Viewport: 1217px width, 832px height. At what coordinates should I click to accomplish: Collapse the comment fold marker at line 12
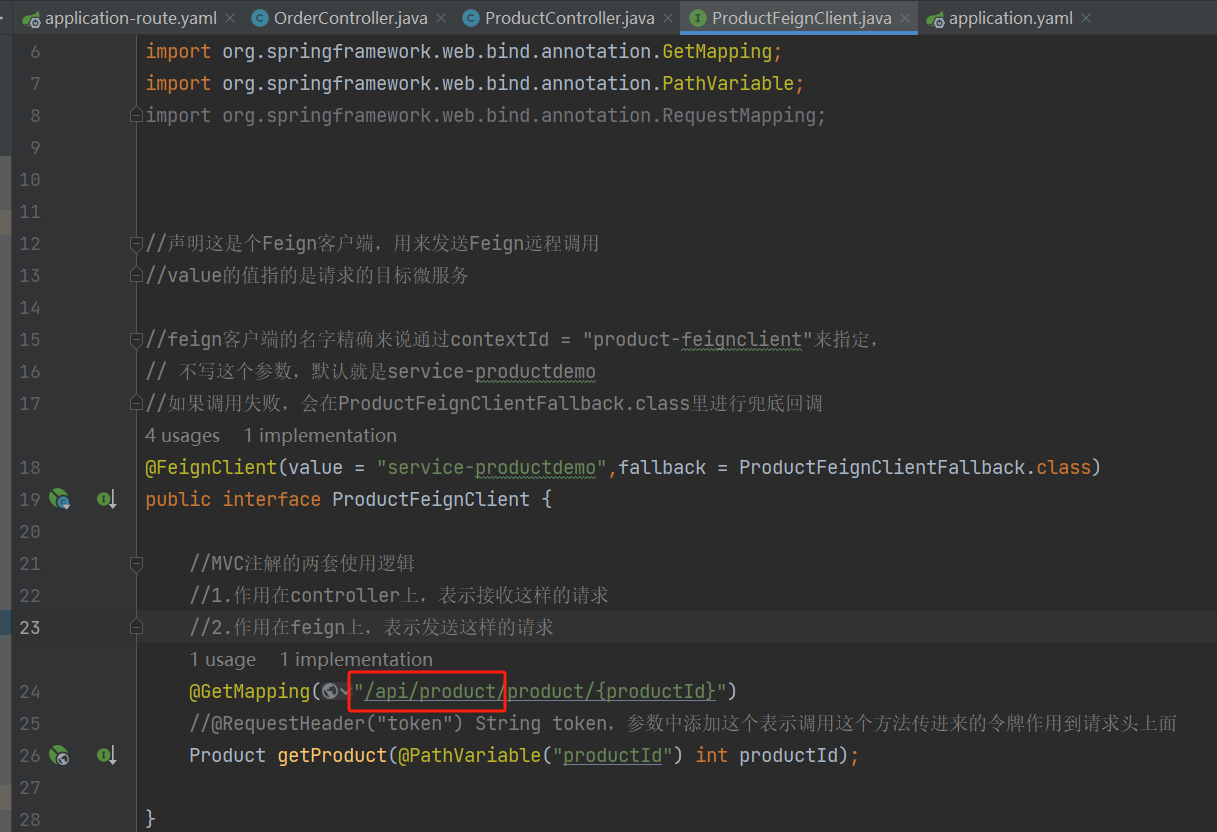[x=136, y=243]
